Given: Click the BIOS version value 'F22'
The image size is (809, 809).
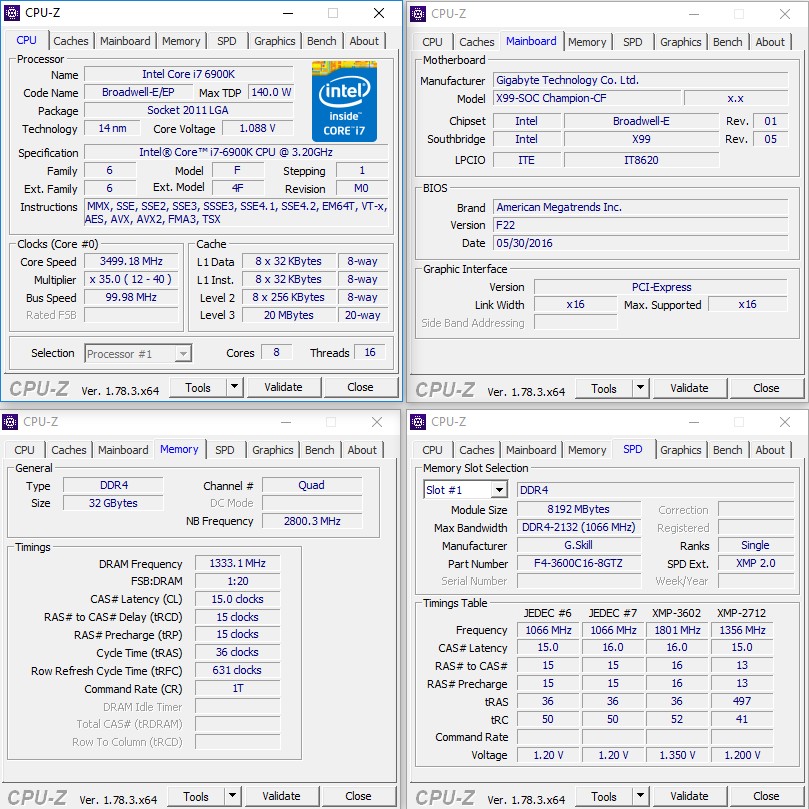Looking at the screenshot, I should pyautogui.click(x=641, y=225).
